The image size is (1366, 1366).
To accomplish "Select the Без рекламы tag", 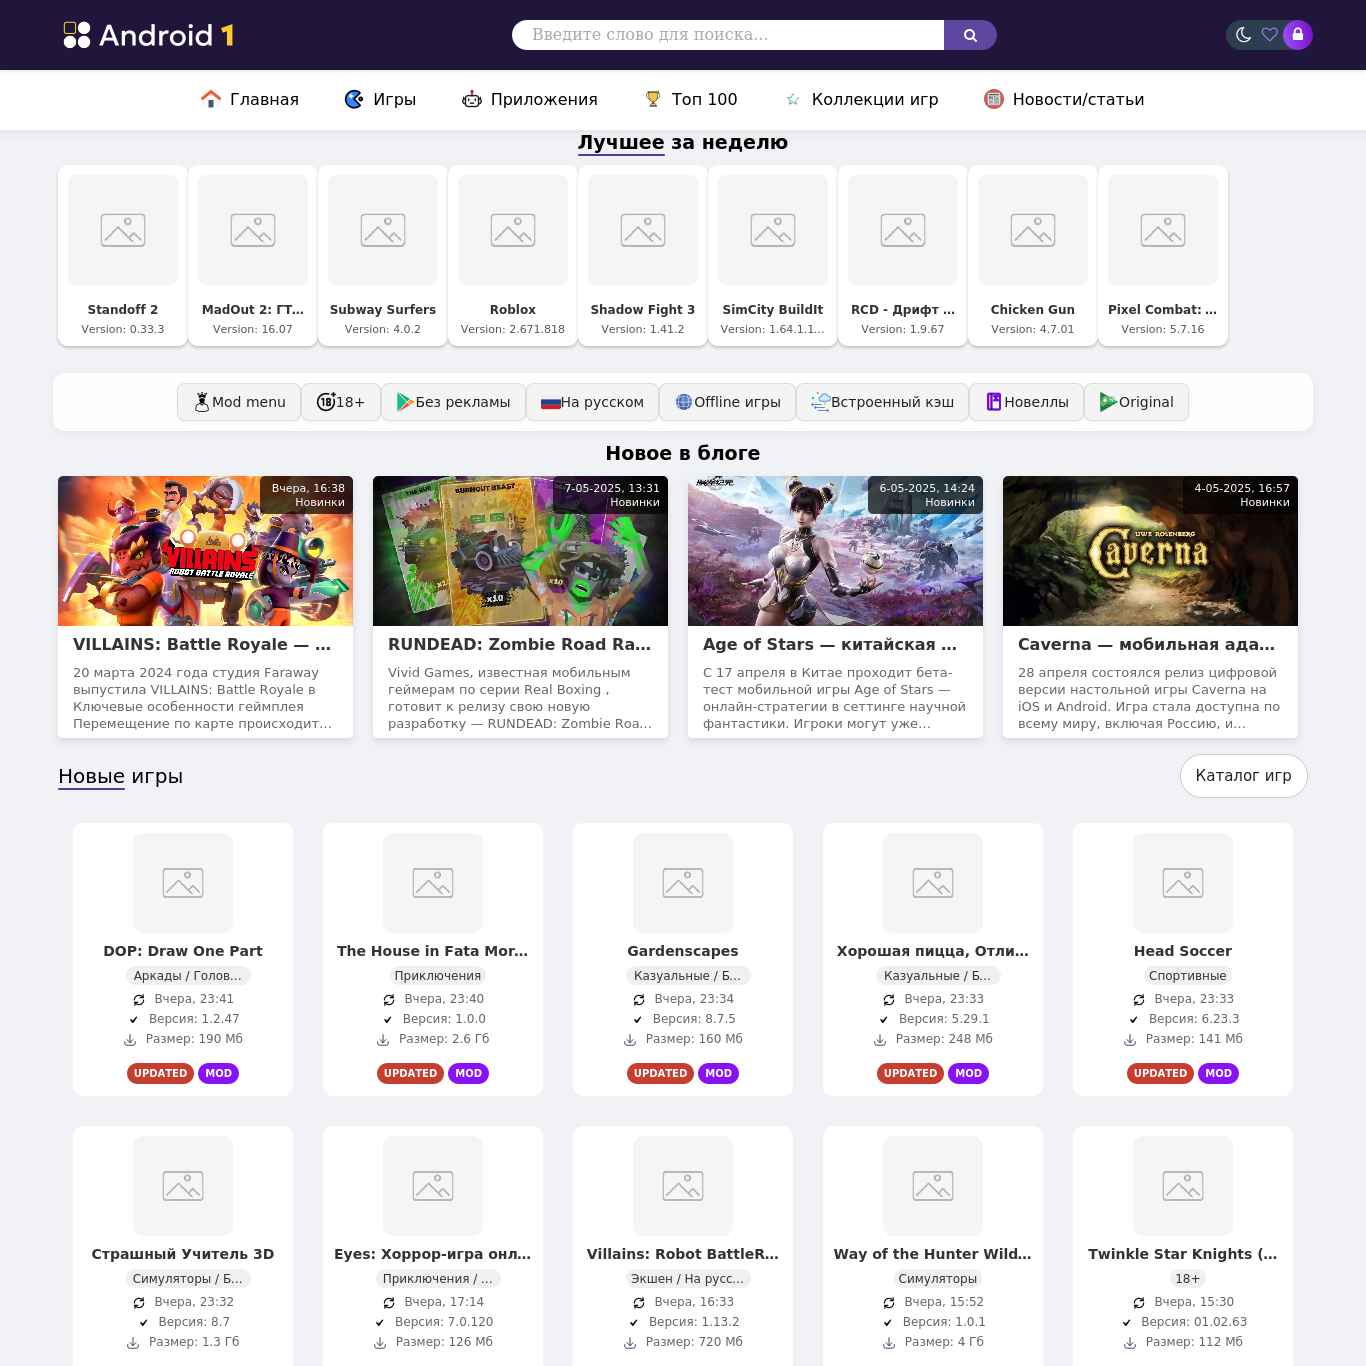I will pos(453,402).
